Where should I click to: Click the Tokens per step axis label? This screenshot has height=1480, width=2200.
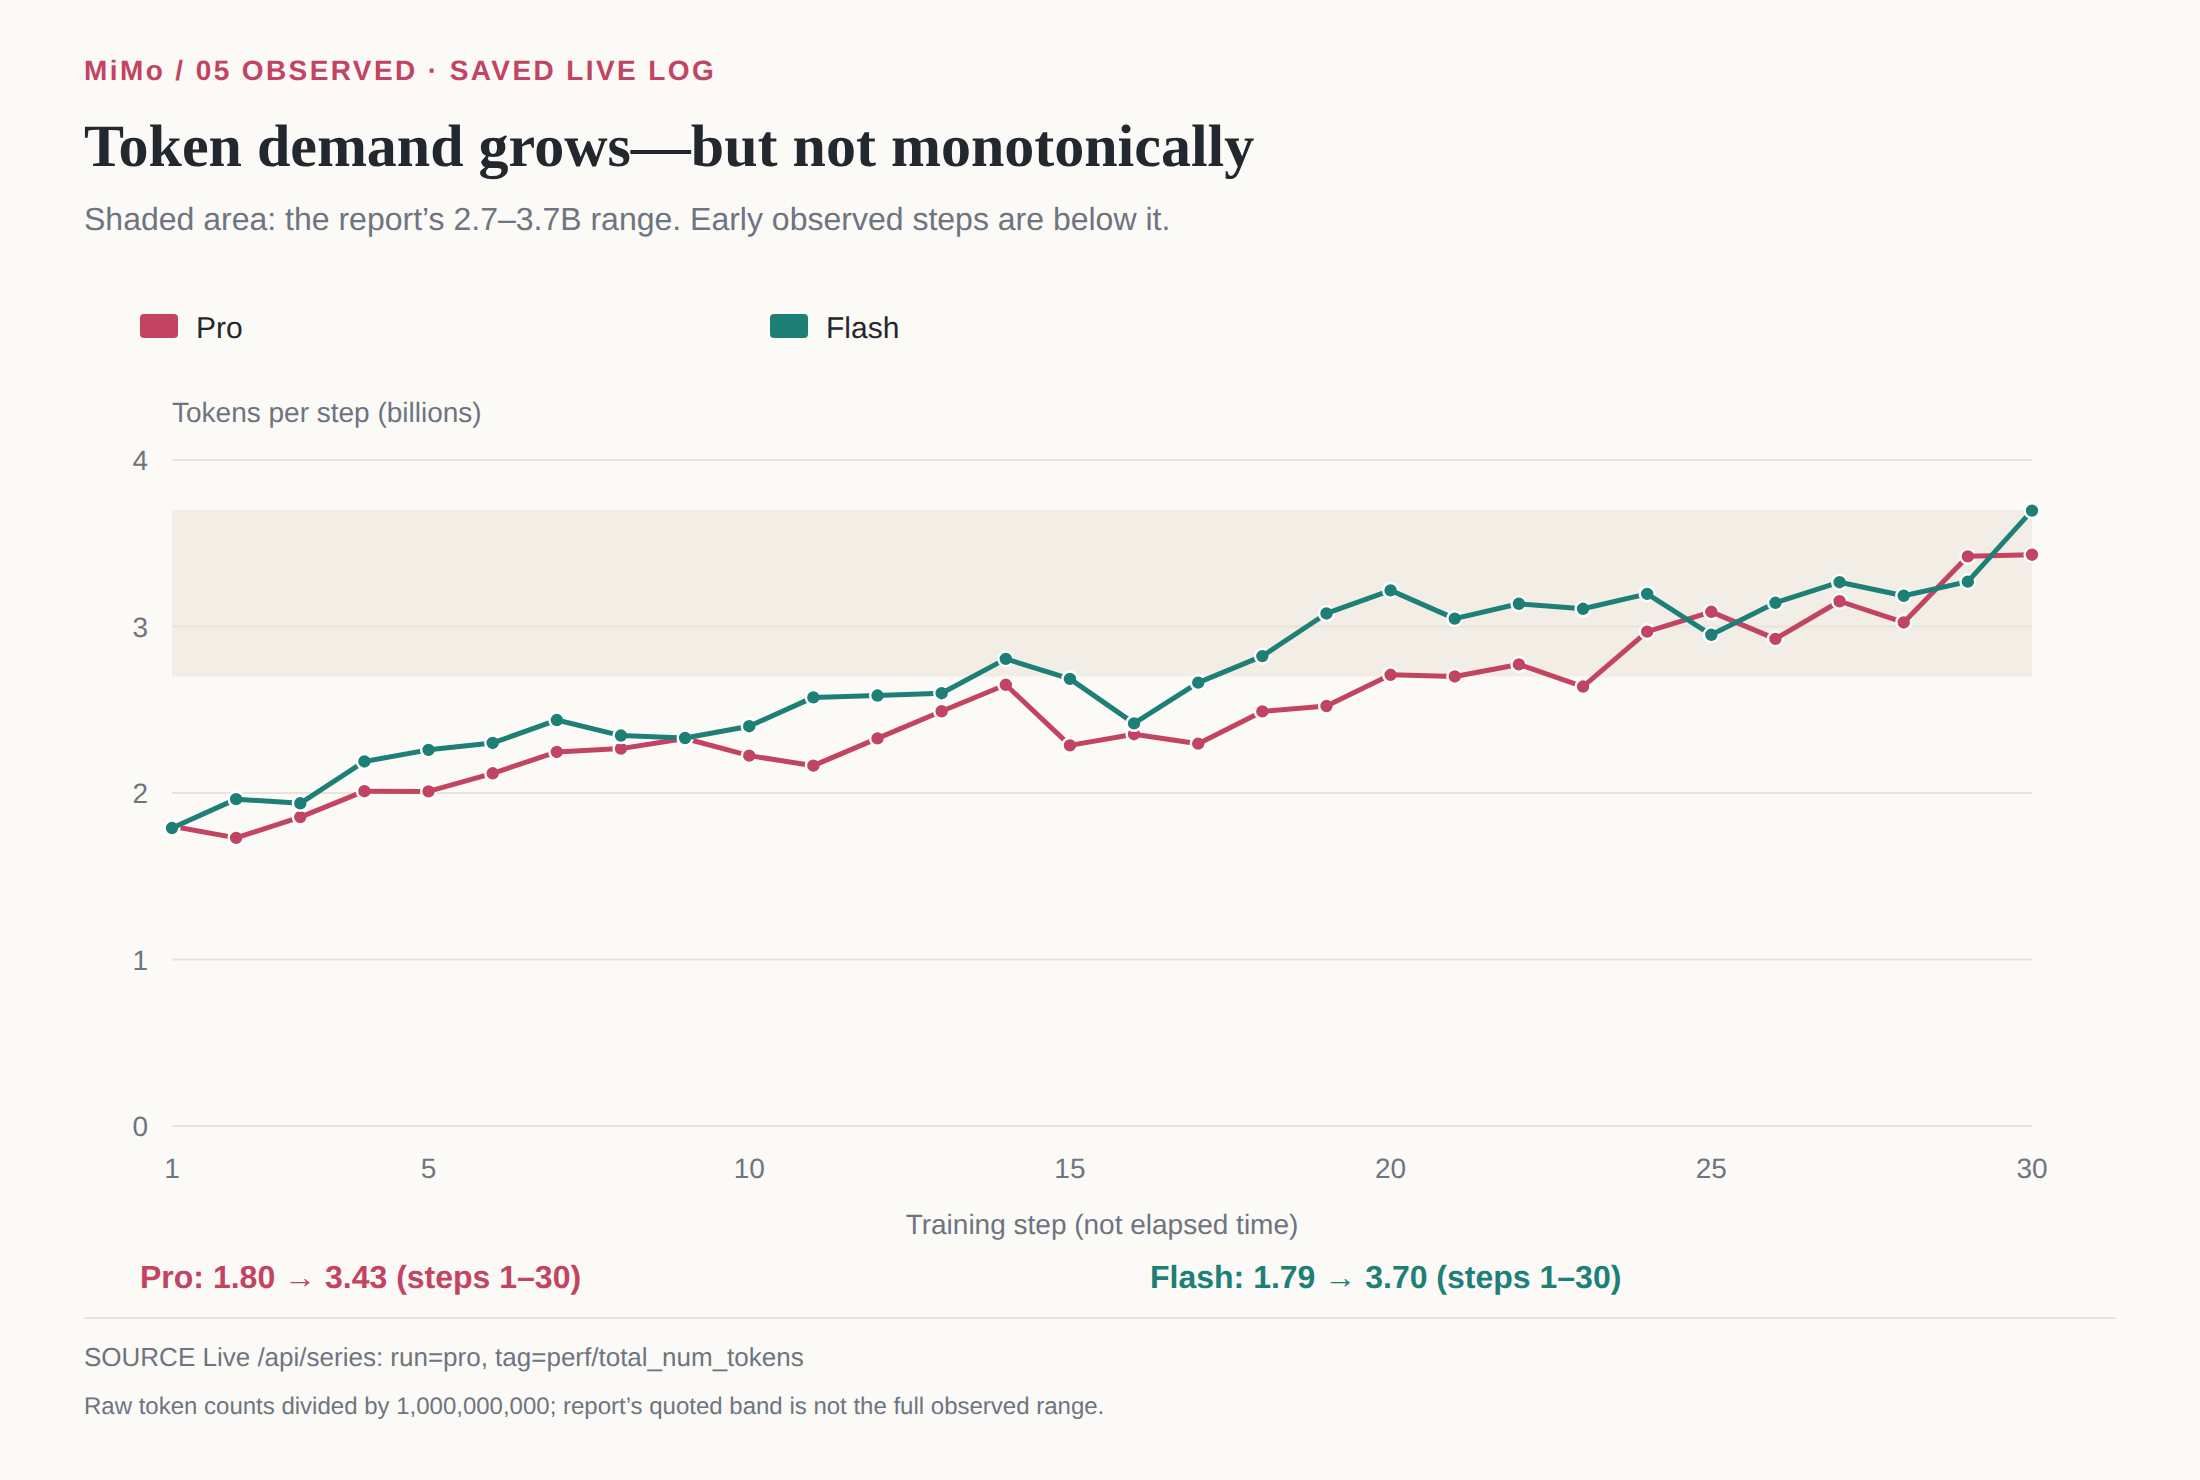(x=327, y=413)
